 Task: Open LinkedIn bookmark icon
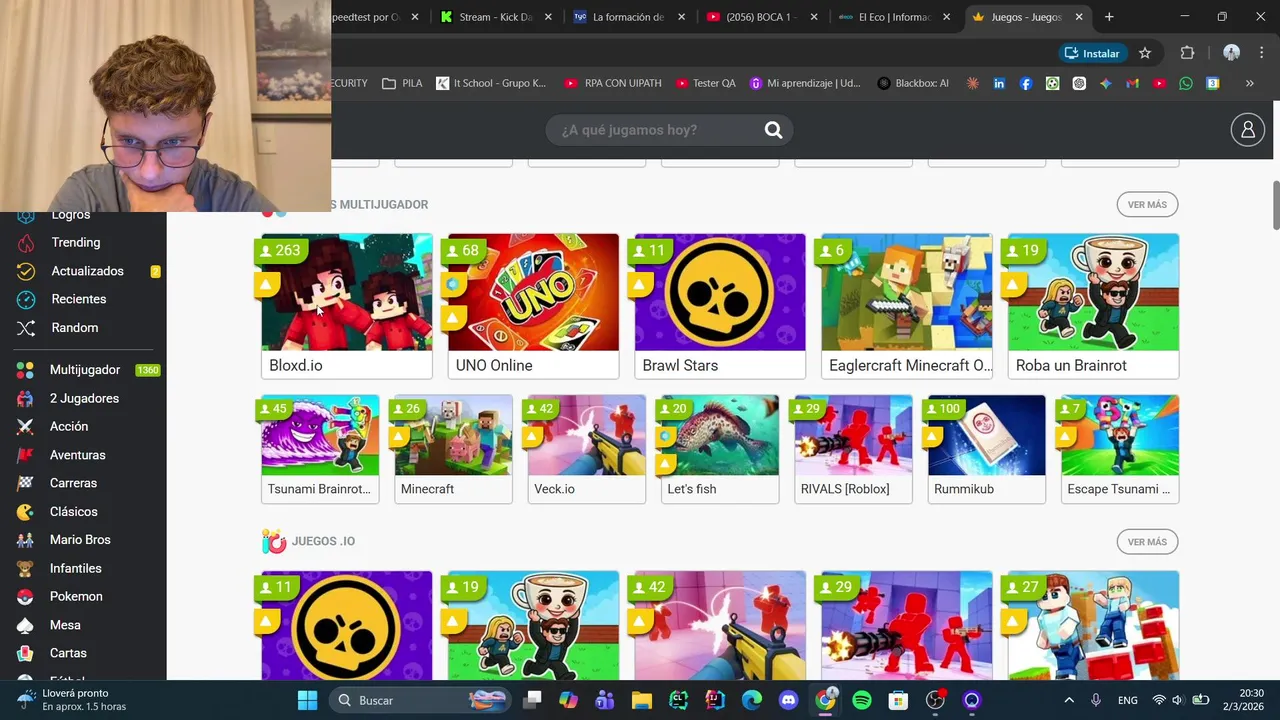click(x=999, y=84)
